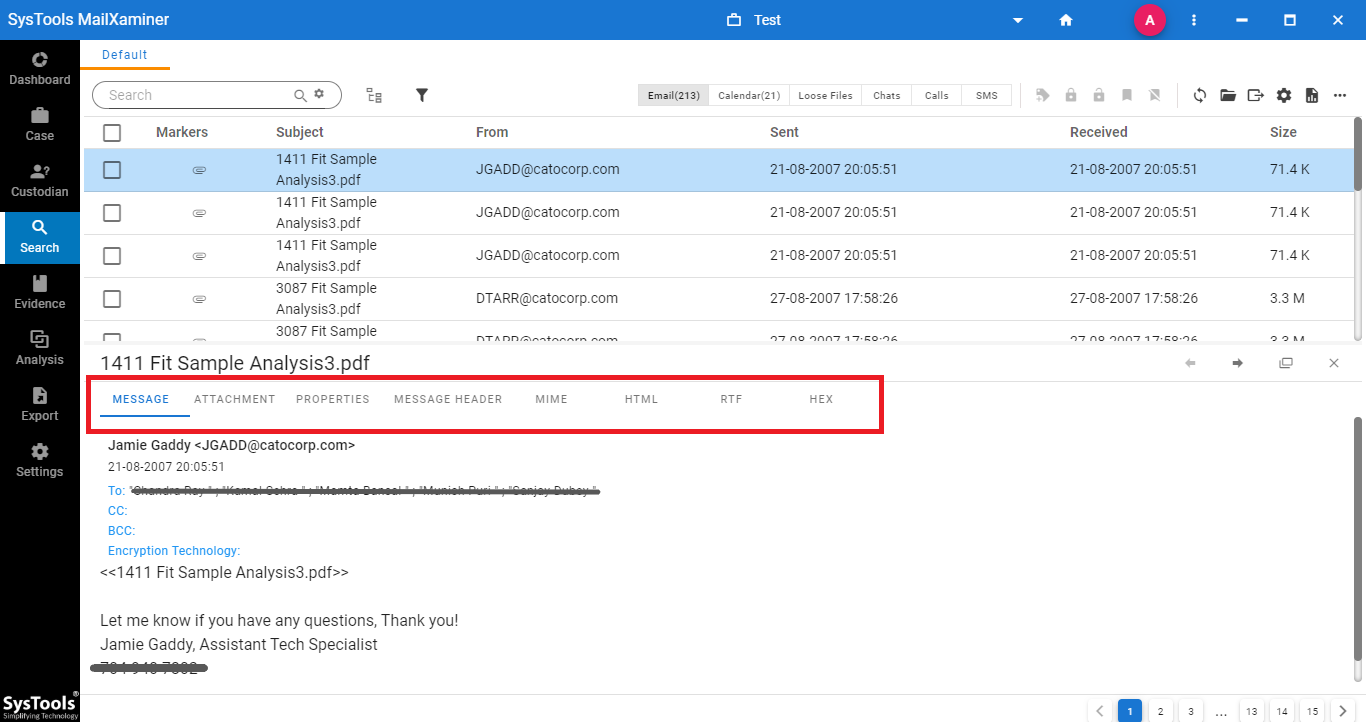
Task: Open the MESSAGE view tab
Action: click(x=141, y=399)
